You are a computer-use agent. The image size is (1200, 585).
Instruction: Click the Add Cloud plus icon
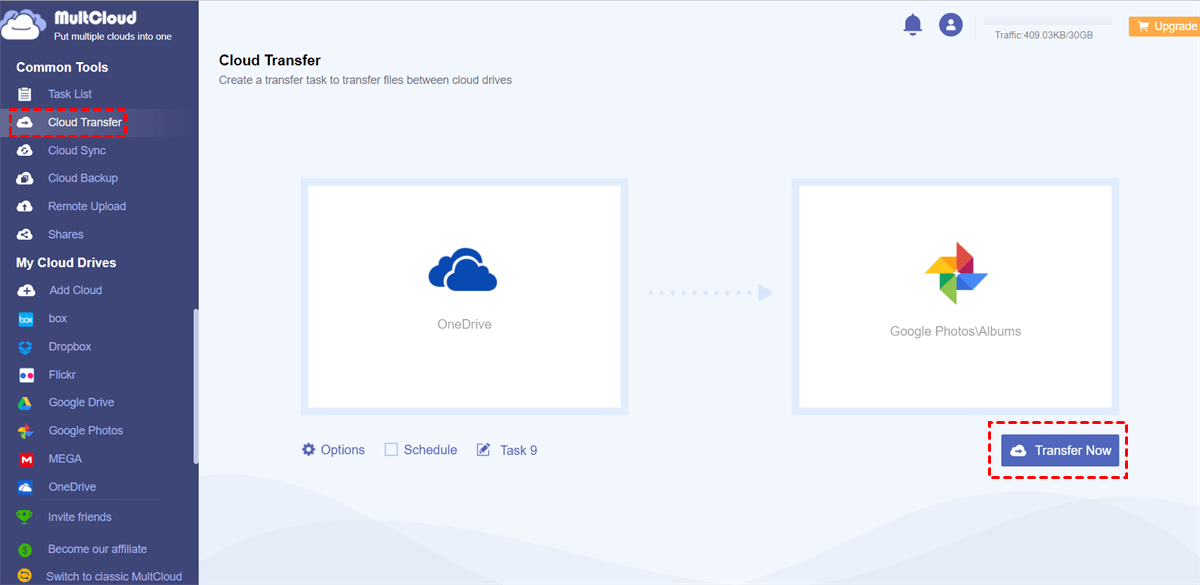coord(26,290)
